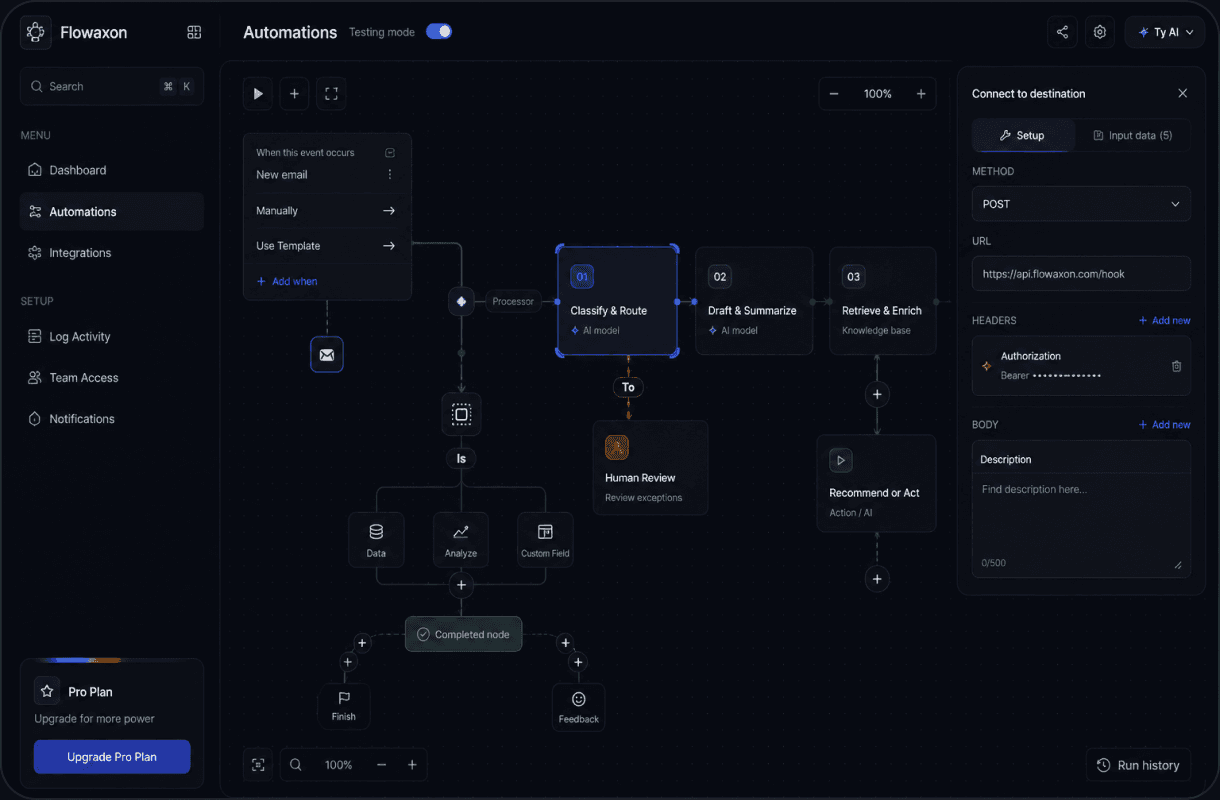Click the To connector label
The image size is (1220, 800).
pos(628,387)
